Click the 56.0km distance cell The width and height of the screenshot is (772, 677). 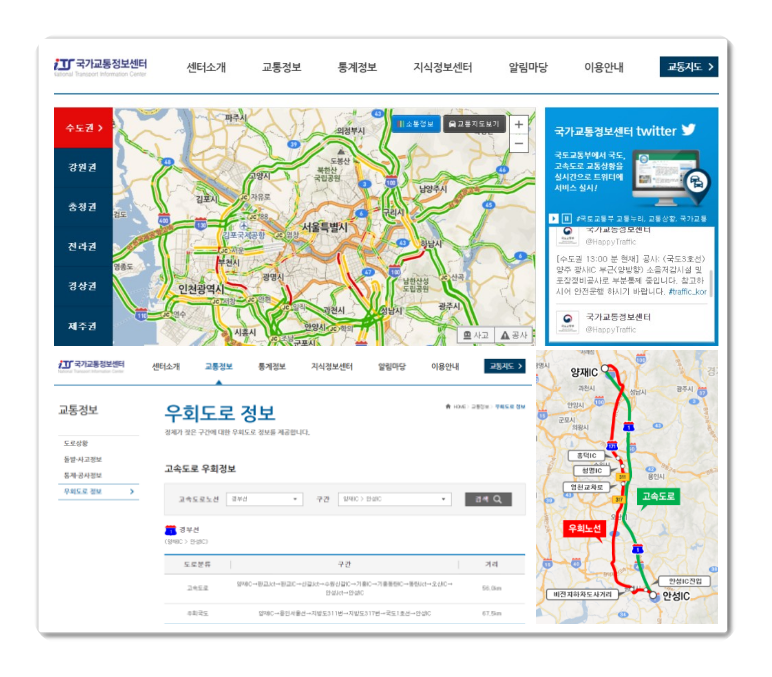(491, 588)
